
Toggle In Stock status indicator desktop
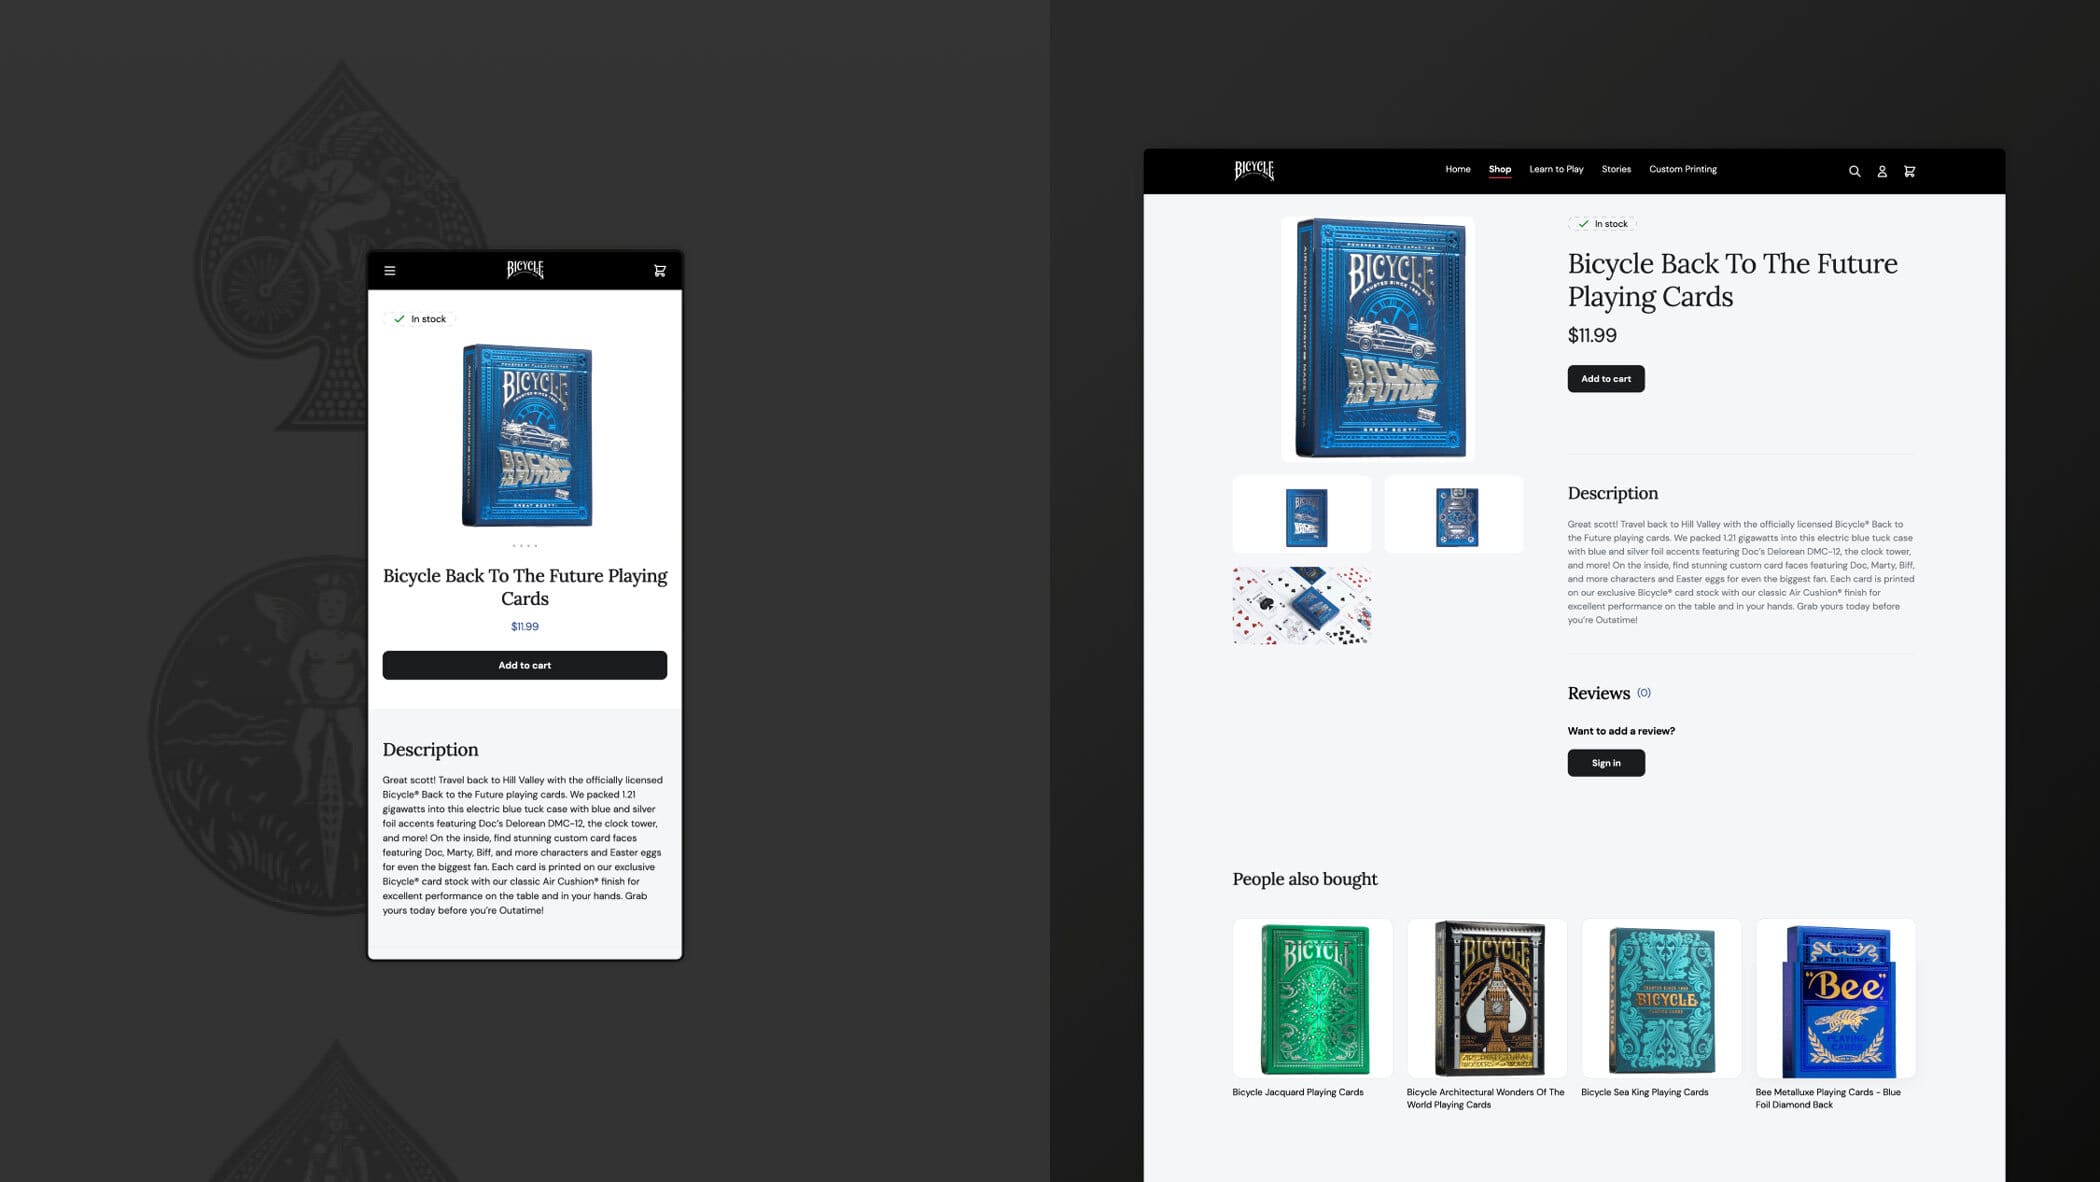click(x=1604, y=223)
